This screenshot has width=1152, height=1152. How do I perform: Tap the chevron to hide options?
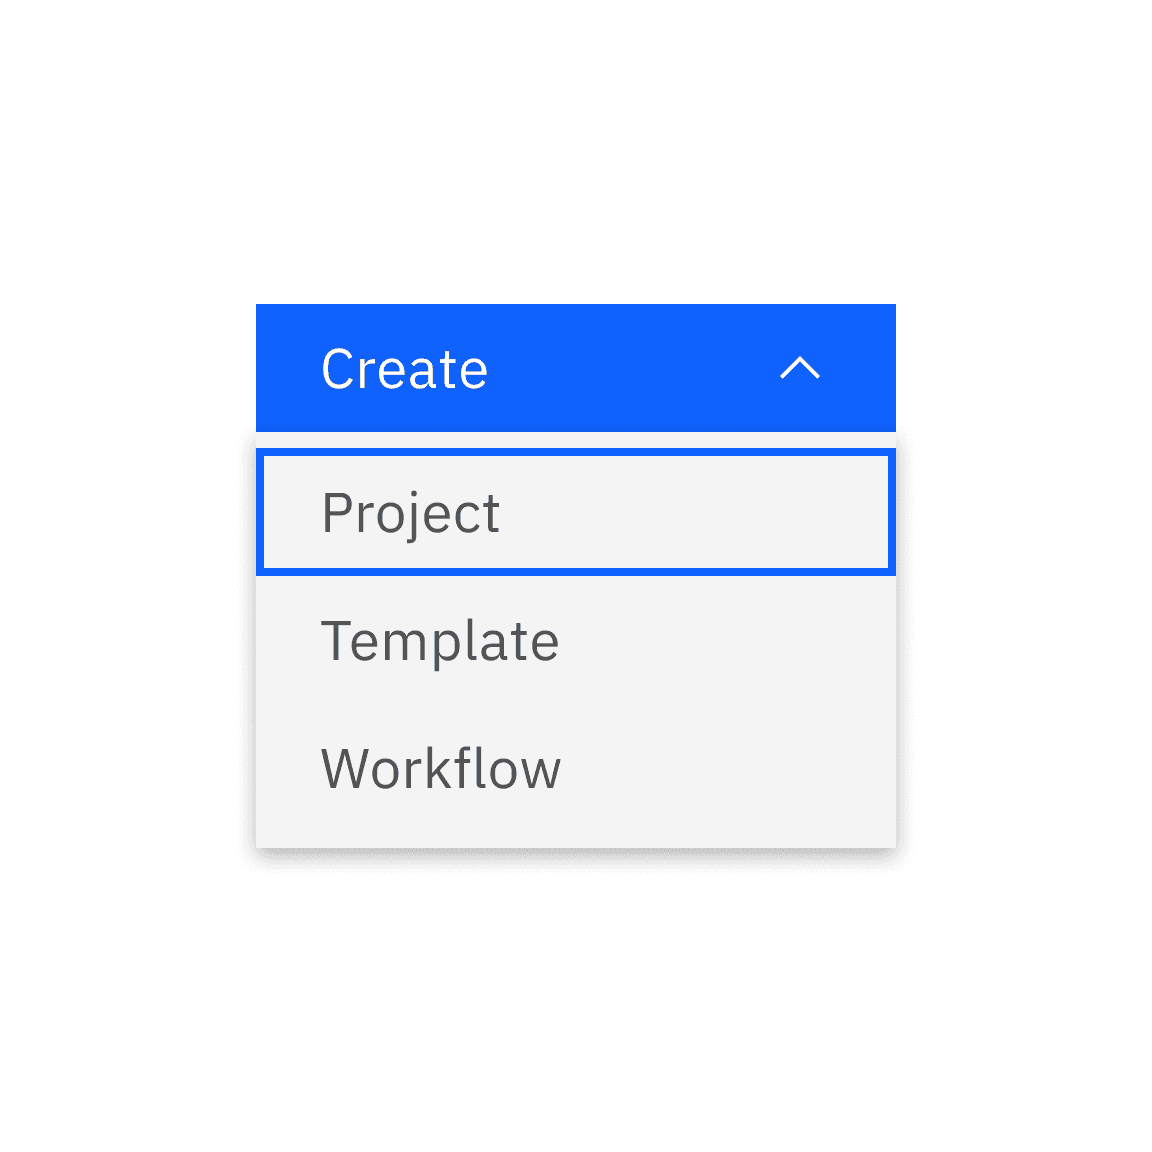[x=800, y=369]
